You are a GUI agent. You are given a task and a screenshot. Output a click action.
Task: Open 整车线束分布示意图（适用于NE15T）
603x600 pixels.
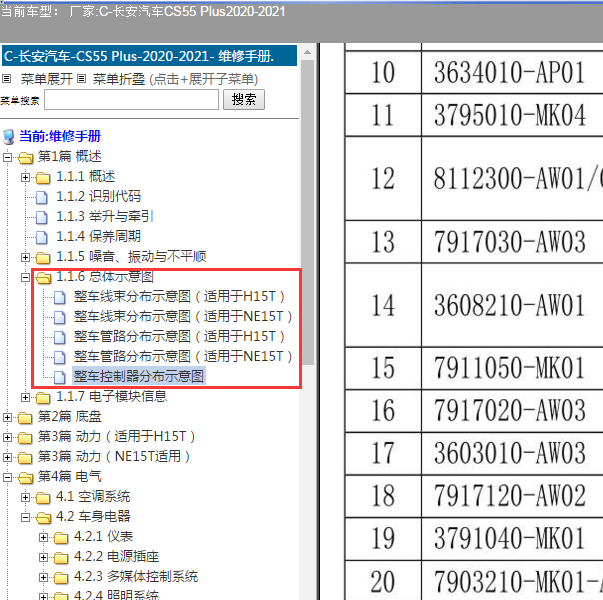pyautogui.click(x=183, y=317)
